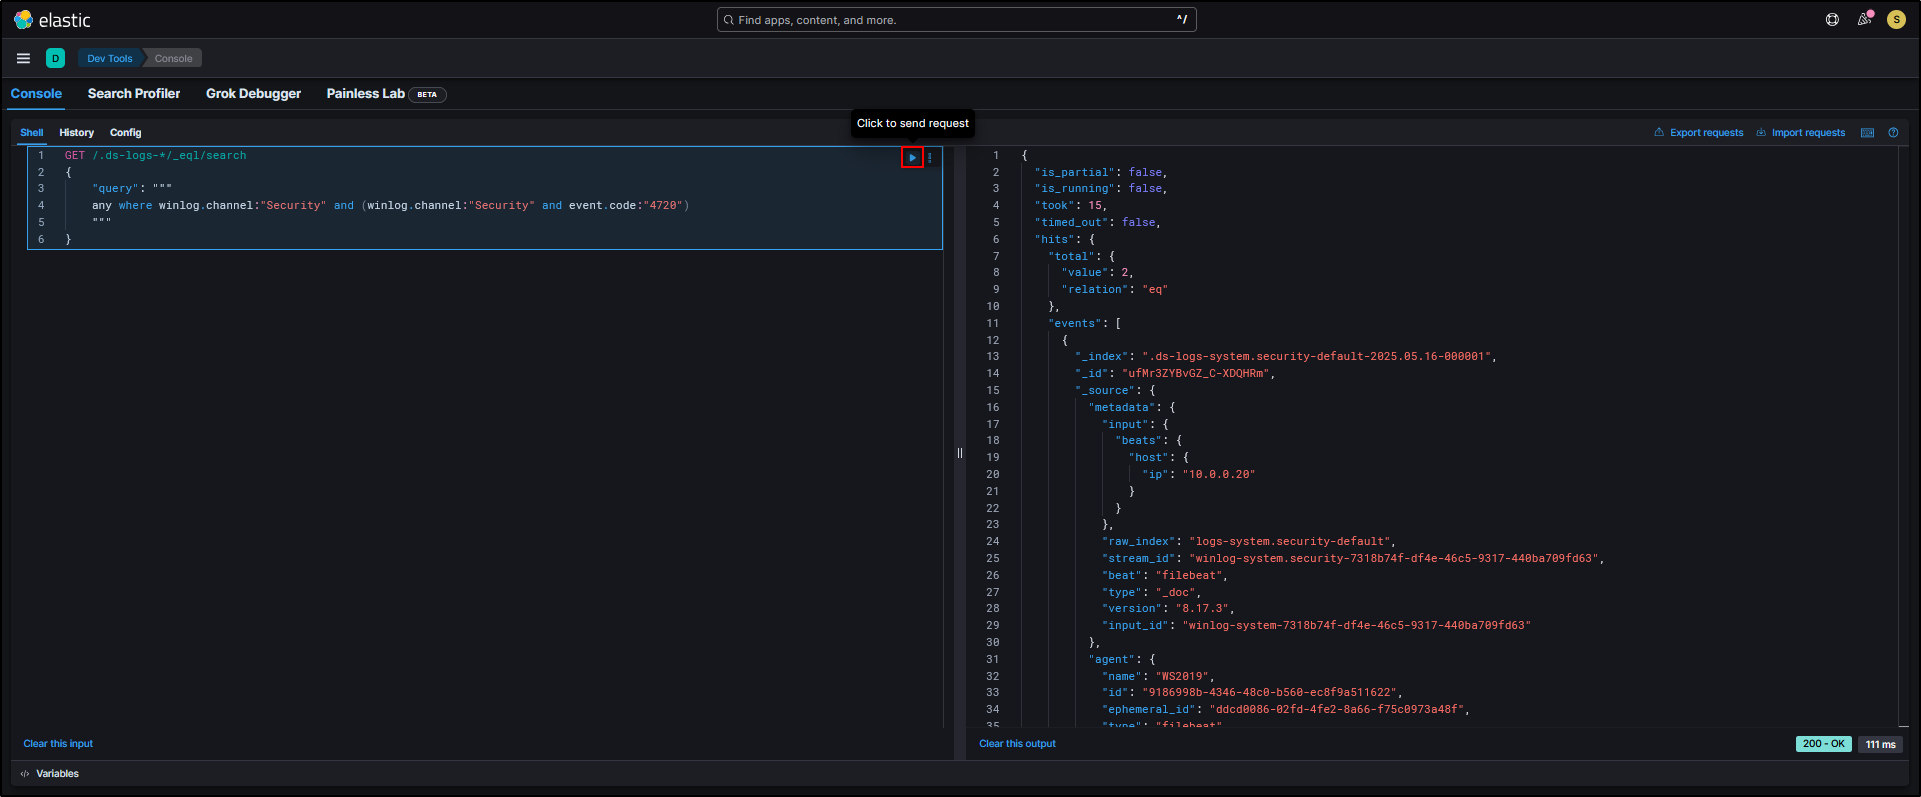Send the request with the play button
The image size is (1921, 797).
coord(912,158)
